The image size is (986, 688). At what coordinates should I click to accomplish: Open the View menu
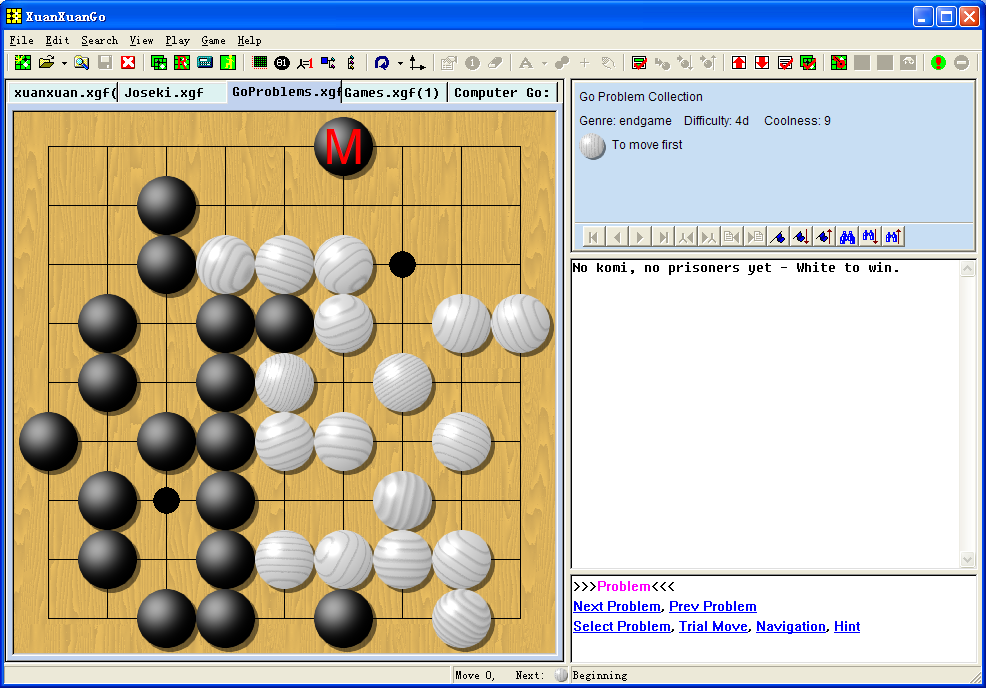tap(141, 40)
